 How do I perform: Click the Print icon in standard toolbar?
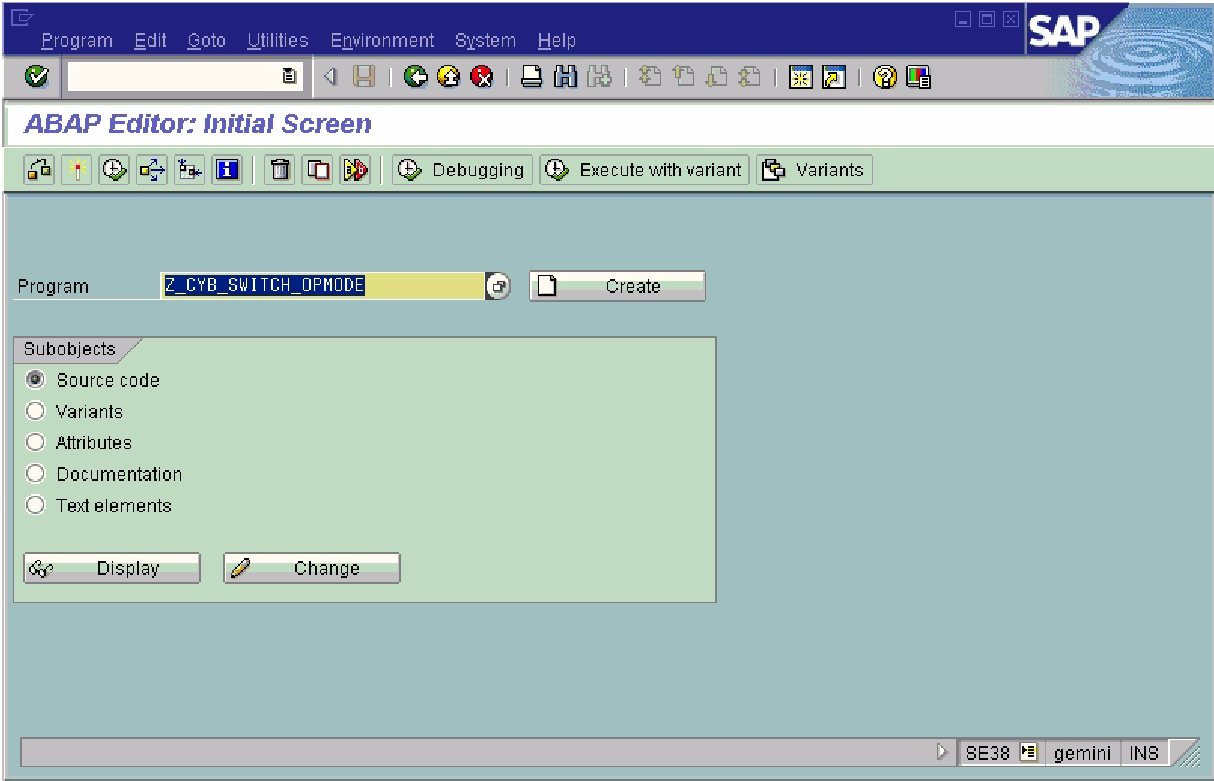[x=532, y=77]
